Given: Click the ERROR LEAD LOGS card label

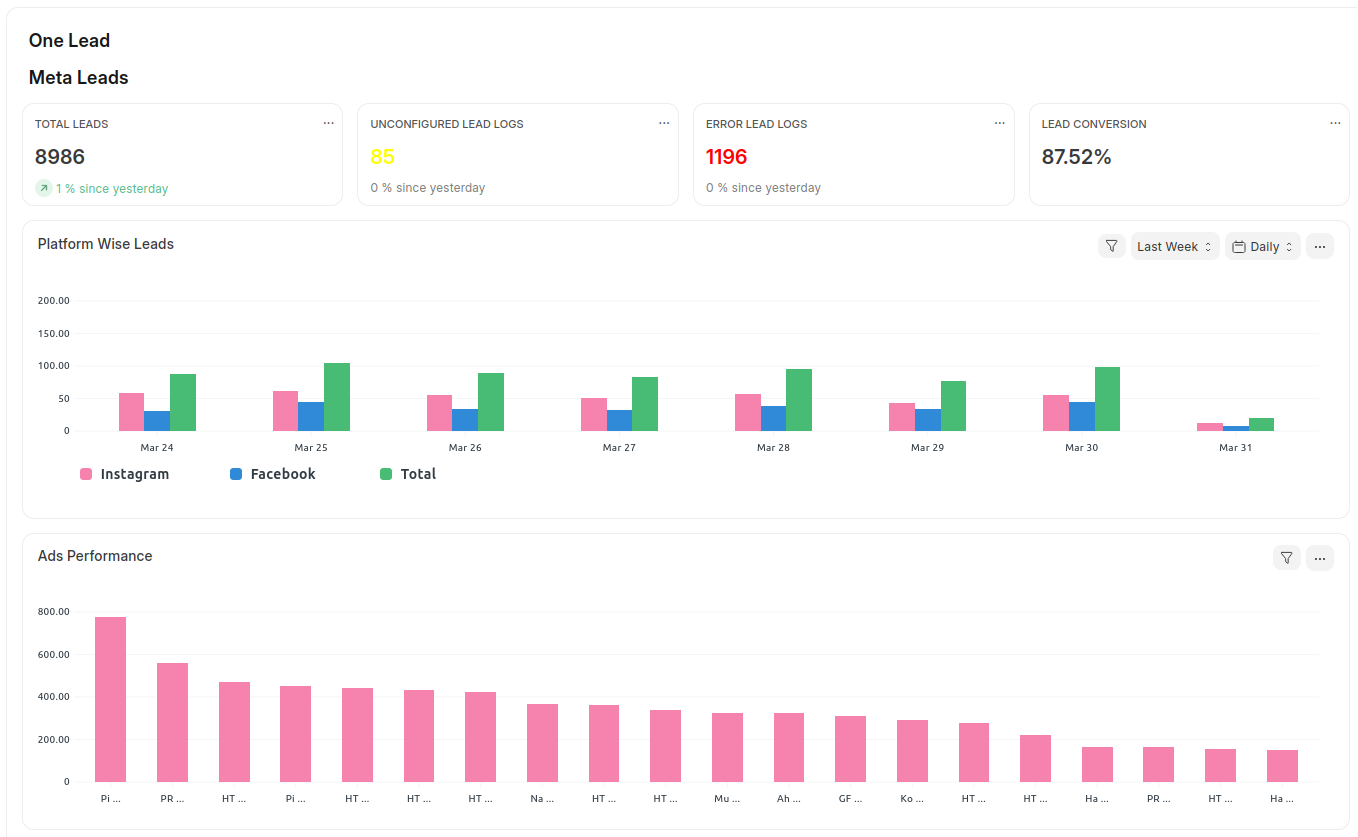Looking at the screenshot, I should click(756, 124).
